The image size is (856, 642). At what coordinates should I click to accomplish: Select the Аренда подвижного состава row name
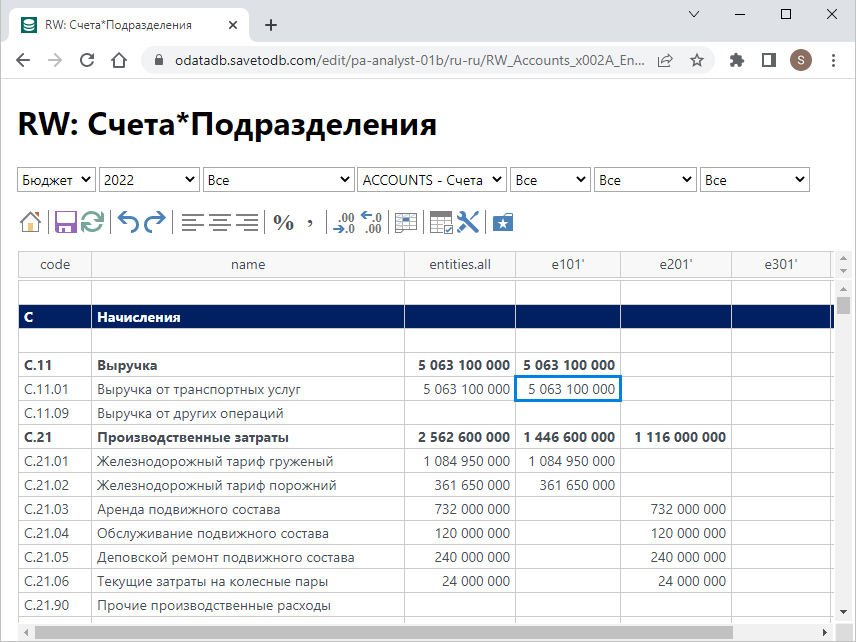188,509
